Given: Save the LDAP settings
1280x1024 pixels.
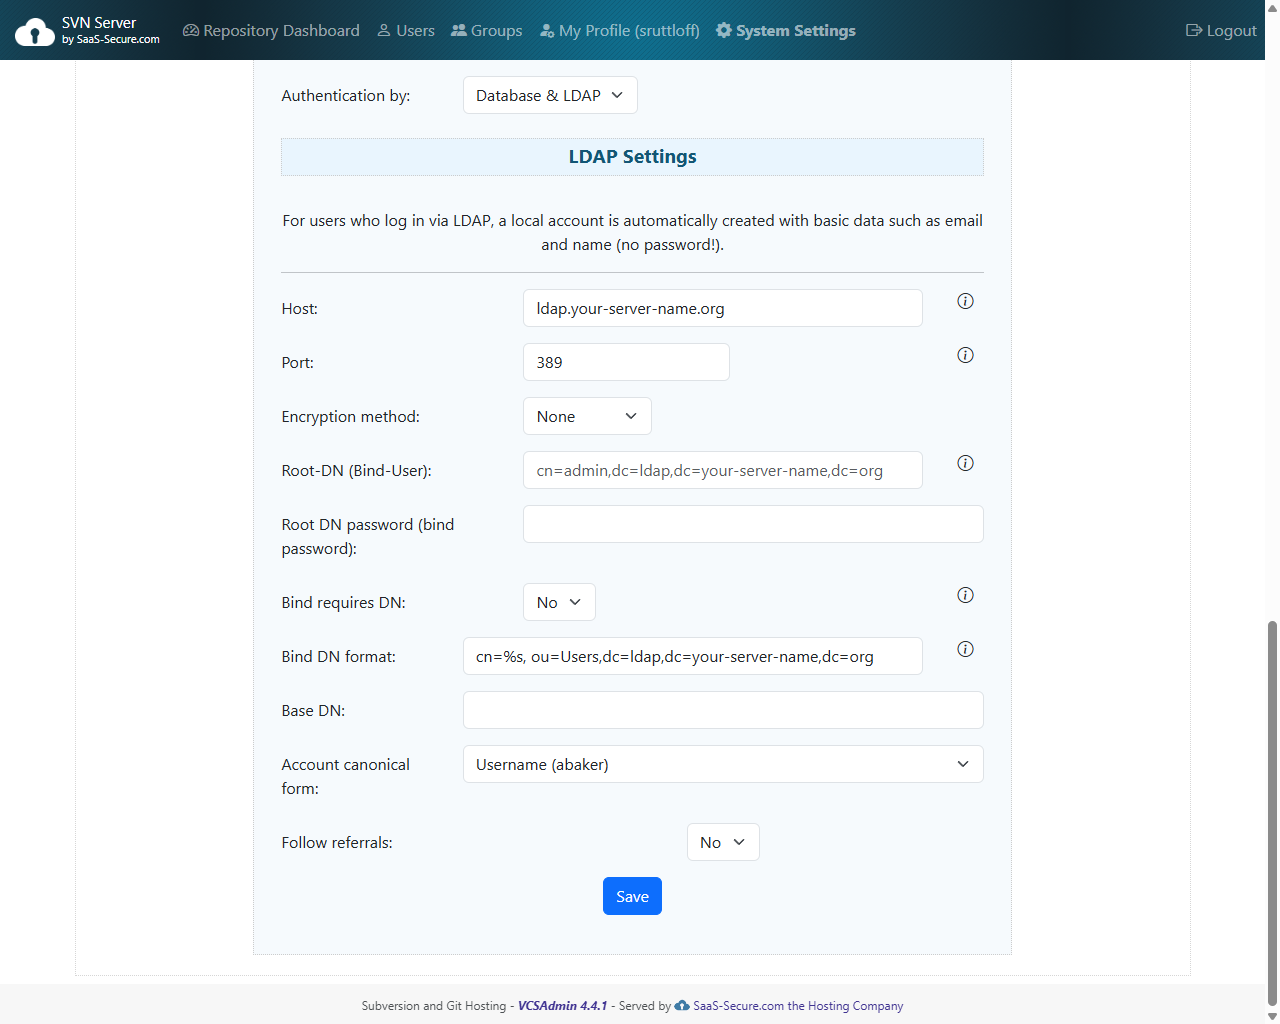Looking at the screenshot, I should pos(632,896).
